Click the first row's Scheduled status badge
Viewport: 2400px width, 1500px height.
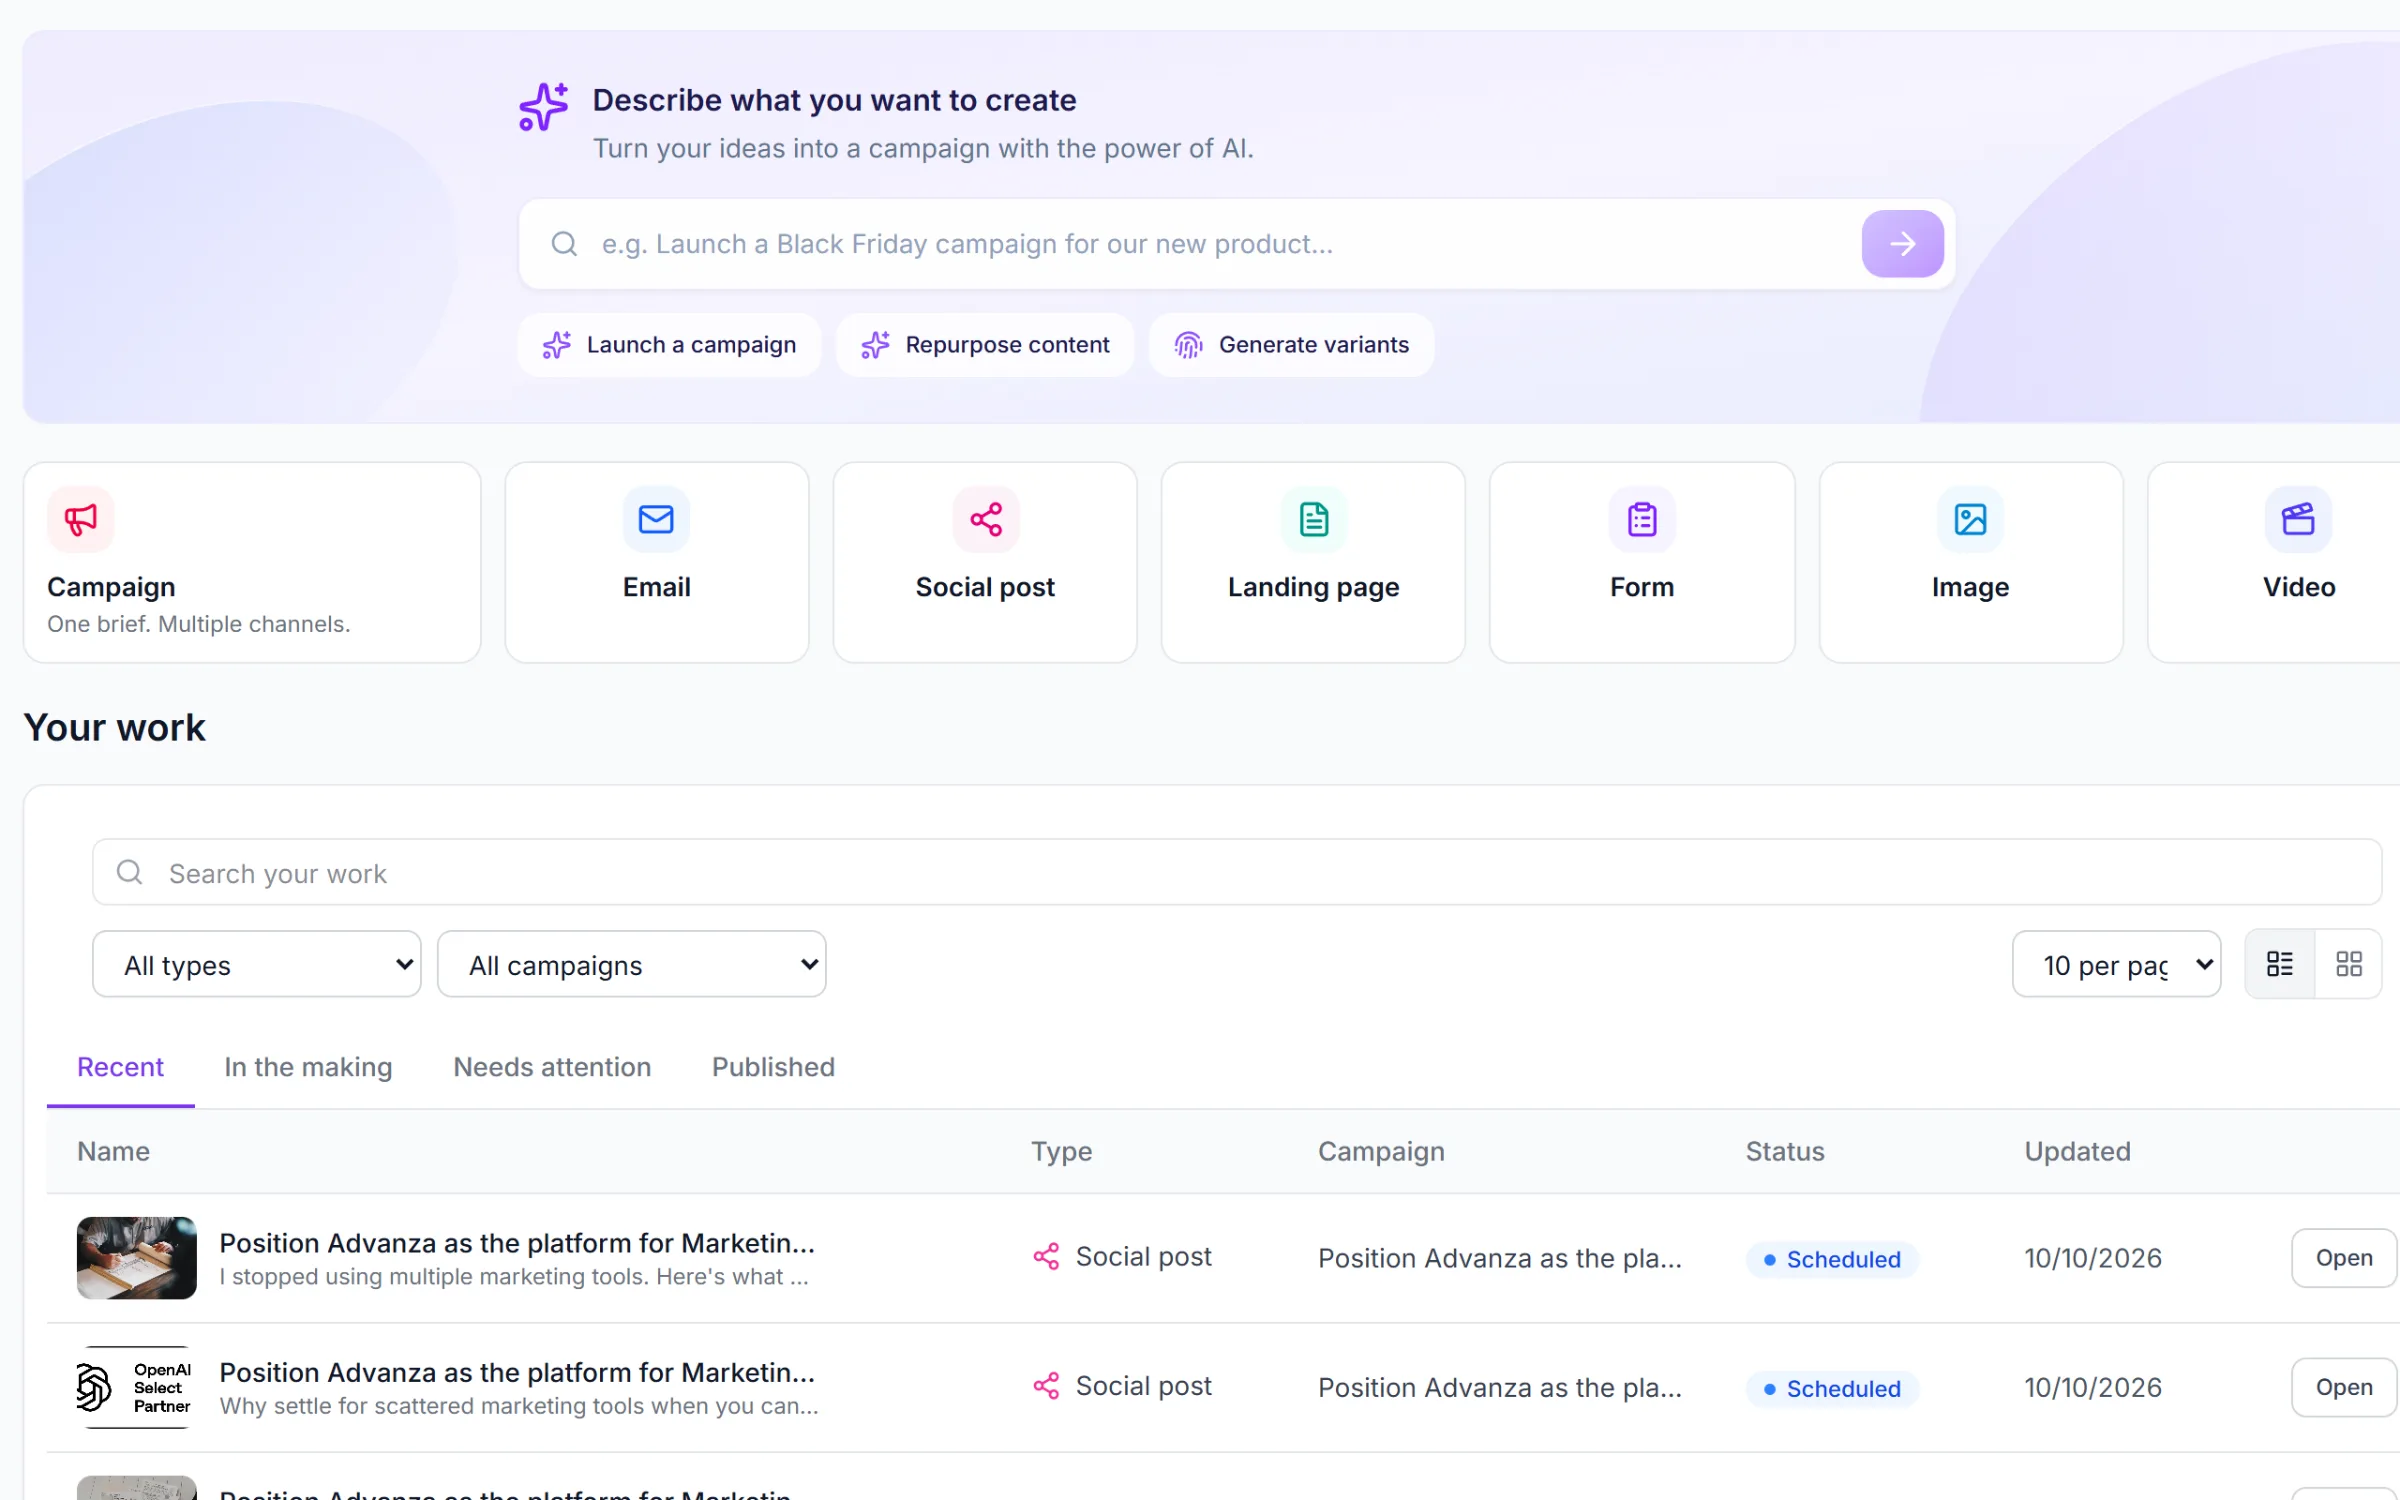click(x=1832, y=1259)
